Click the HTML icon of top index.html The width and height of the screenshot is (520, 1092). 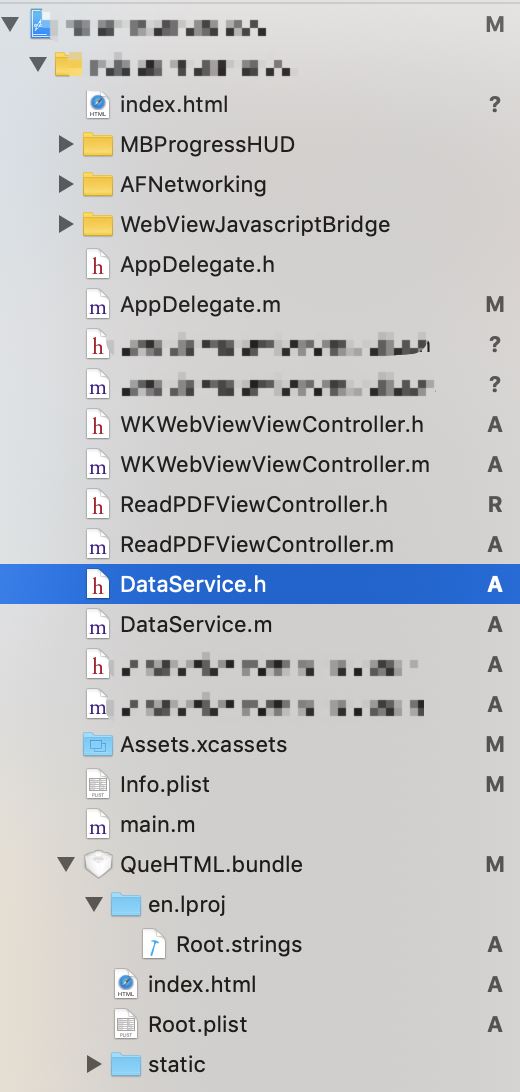coord(97,104)
